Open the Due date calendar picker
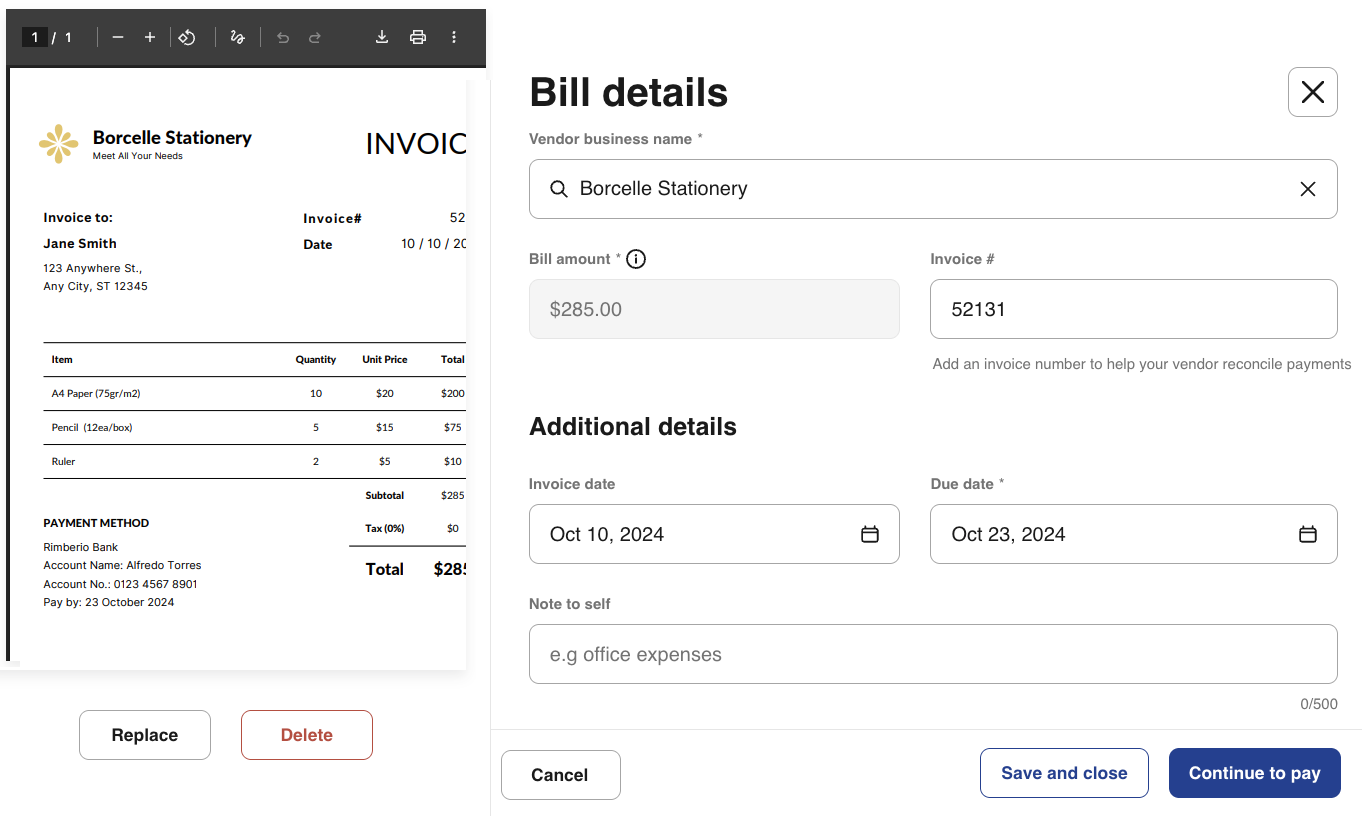This screenshot has height=820, width=1362. pyautogui.click(x=1307, y=534)
